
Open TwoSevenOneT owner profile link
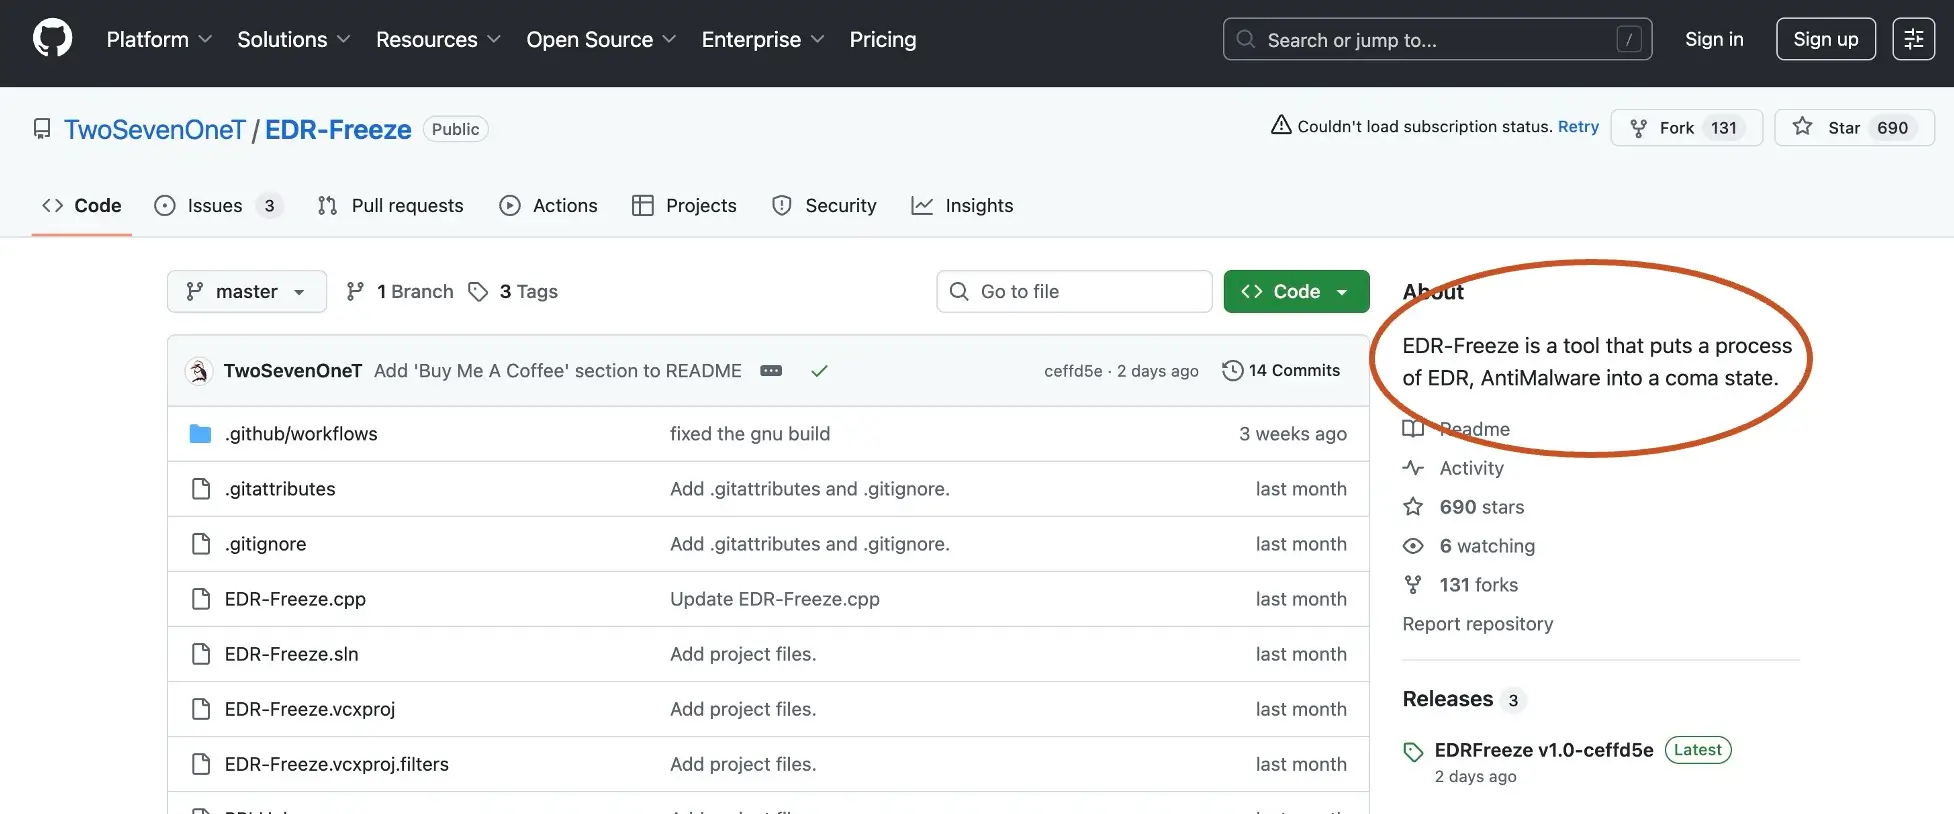(x=154, y=129)
